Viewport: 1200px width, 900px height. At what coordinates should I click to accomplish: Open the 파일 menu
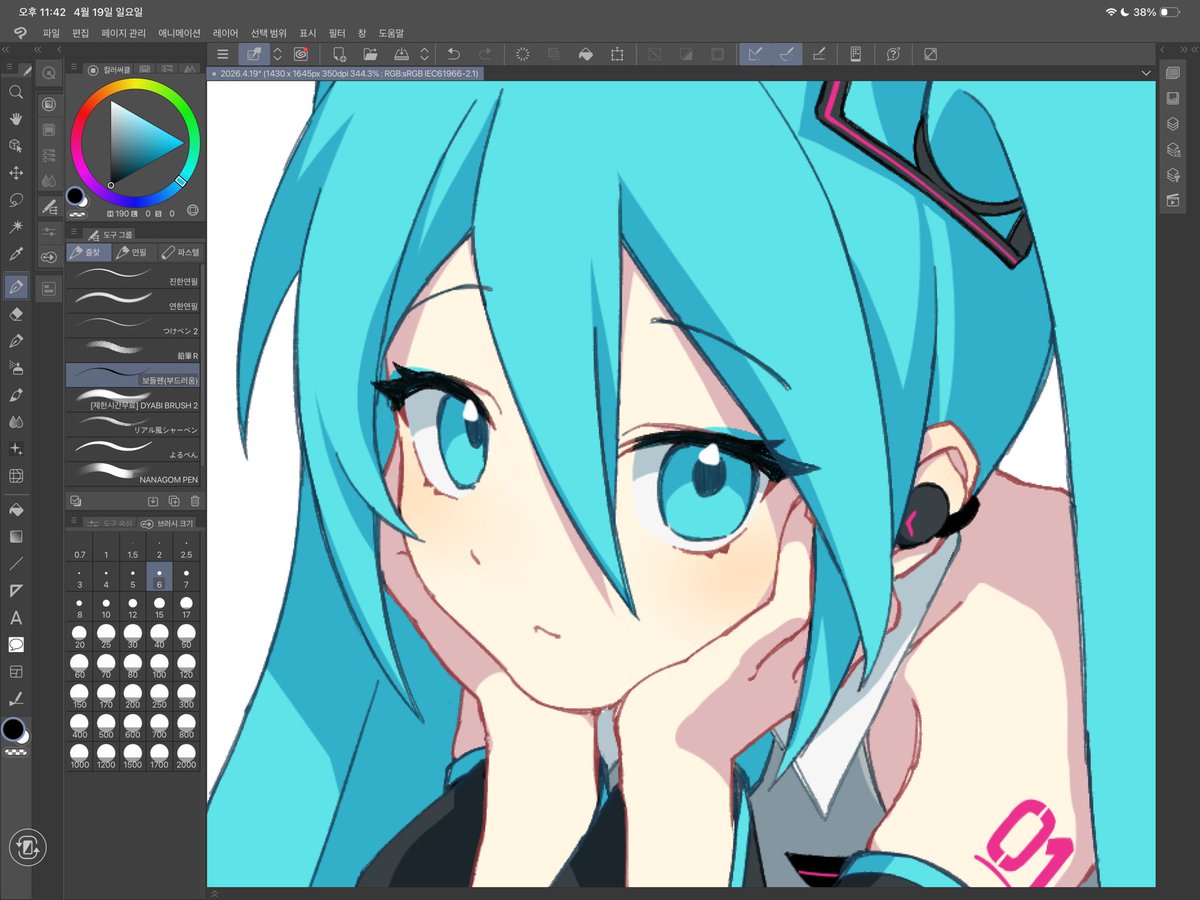click(x=51, y=32)
